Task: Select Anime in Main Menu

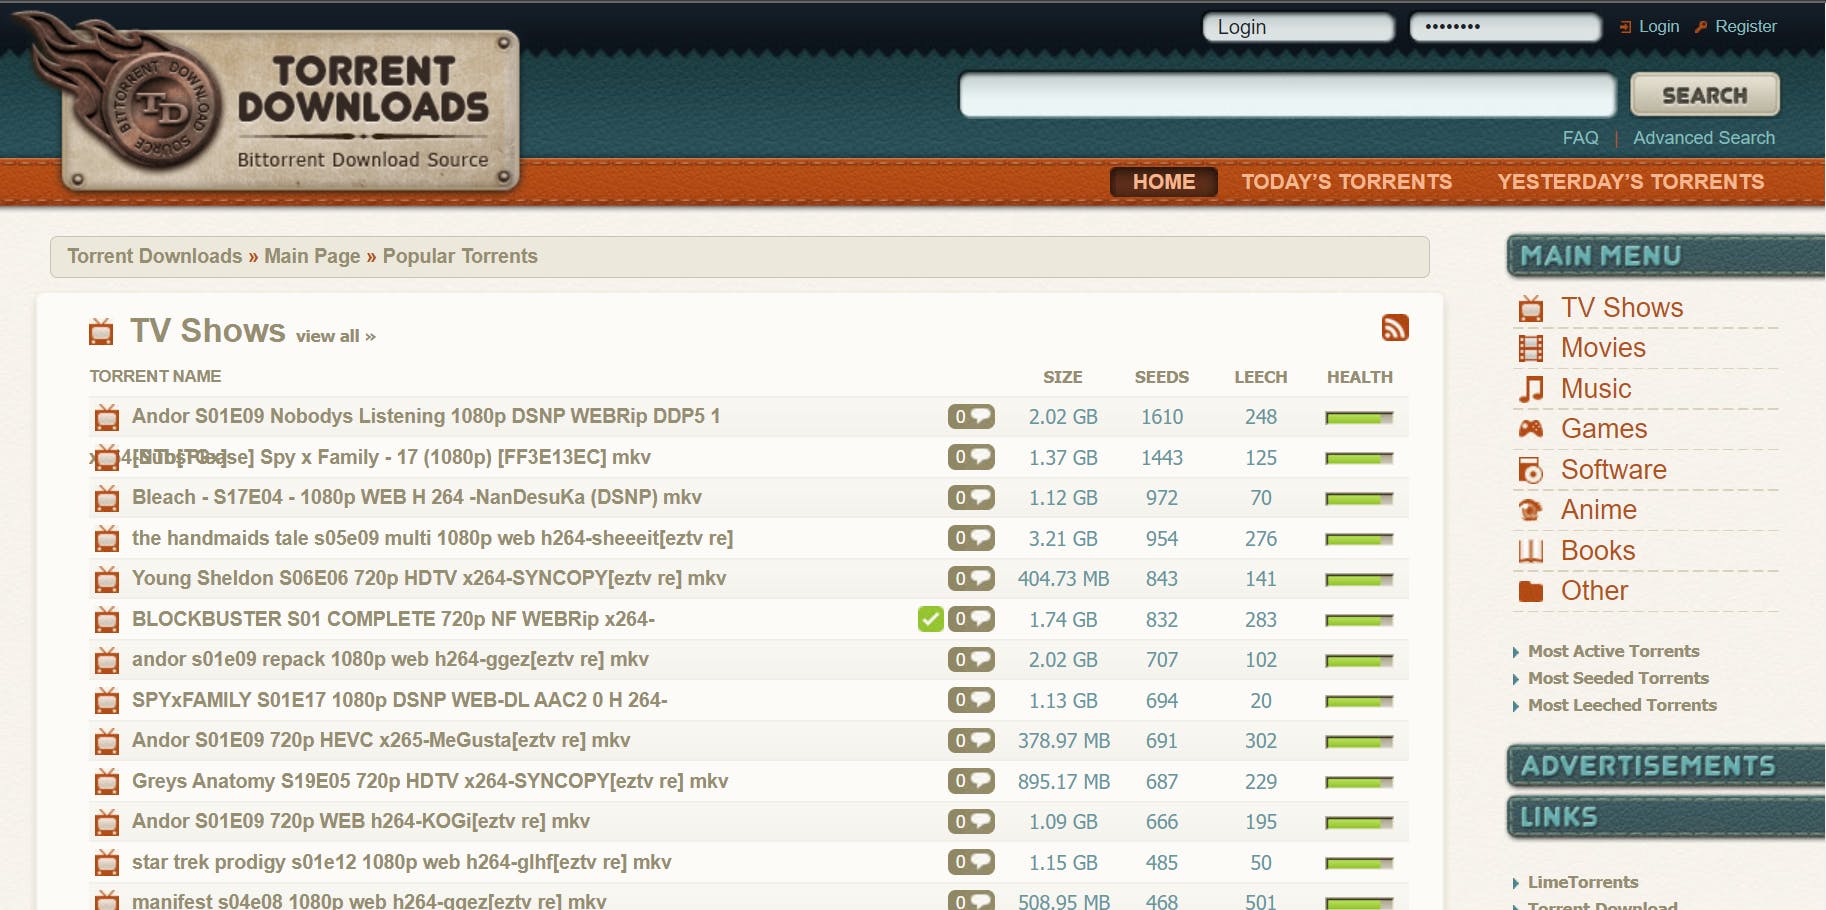Action: tap(1598, 510)
